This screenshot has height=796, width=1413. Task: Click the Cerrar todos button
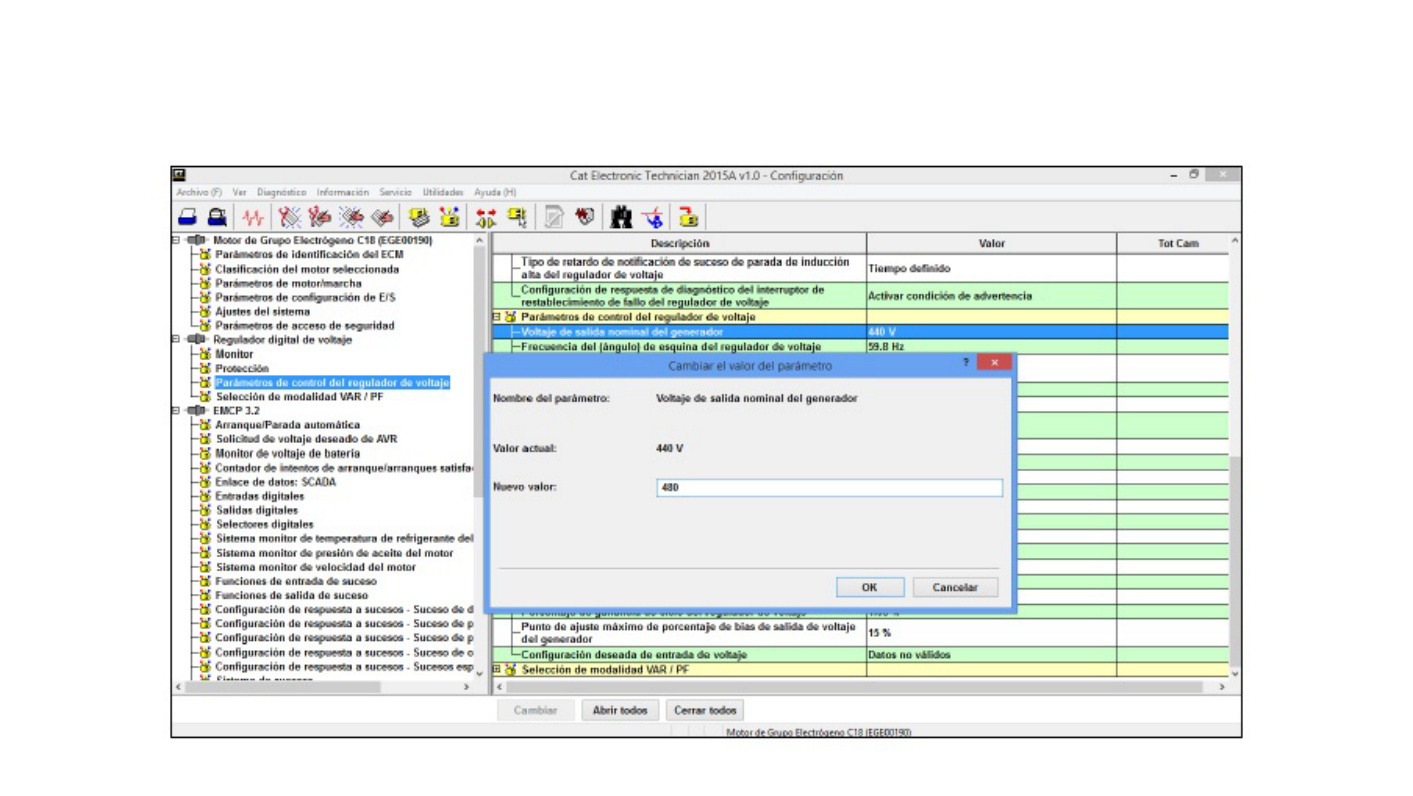(x=705, y=710)
